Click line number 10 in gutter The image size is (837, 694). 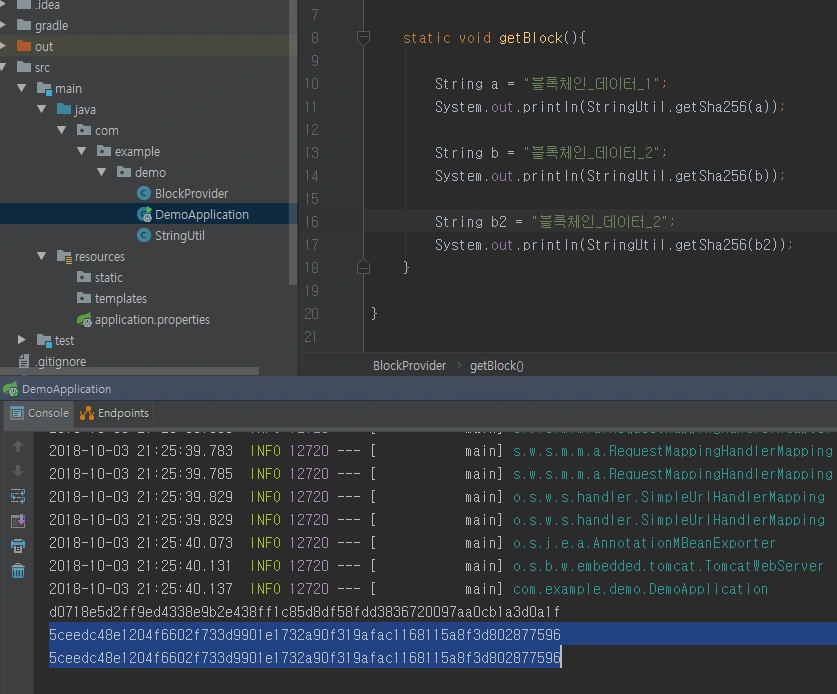(x=311, y=84)
